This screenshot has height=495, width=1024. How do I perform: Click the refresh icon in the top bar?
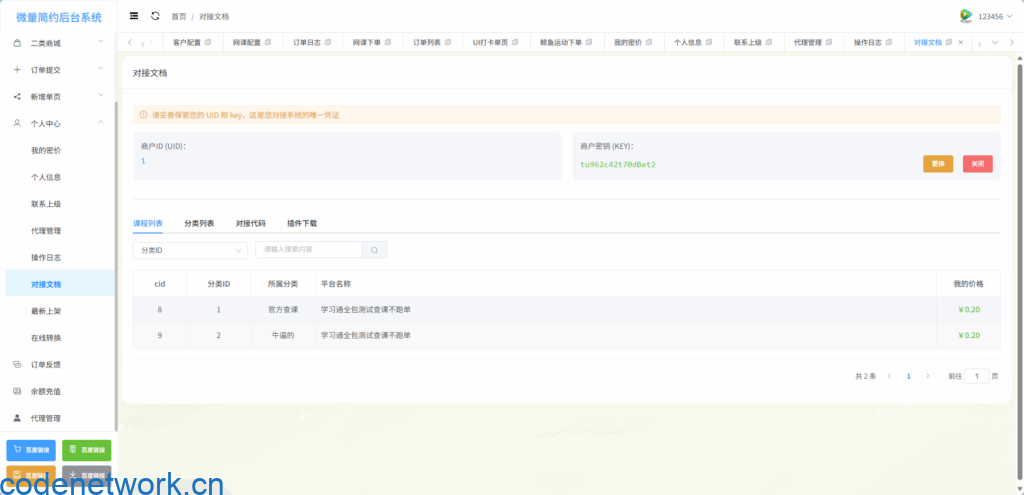click(155, 16)
